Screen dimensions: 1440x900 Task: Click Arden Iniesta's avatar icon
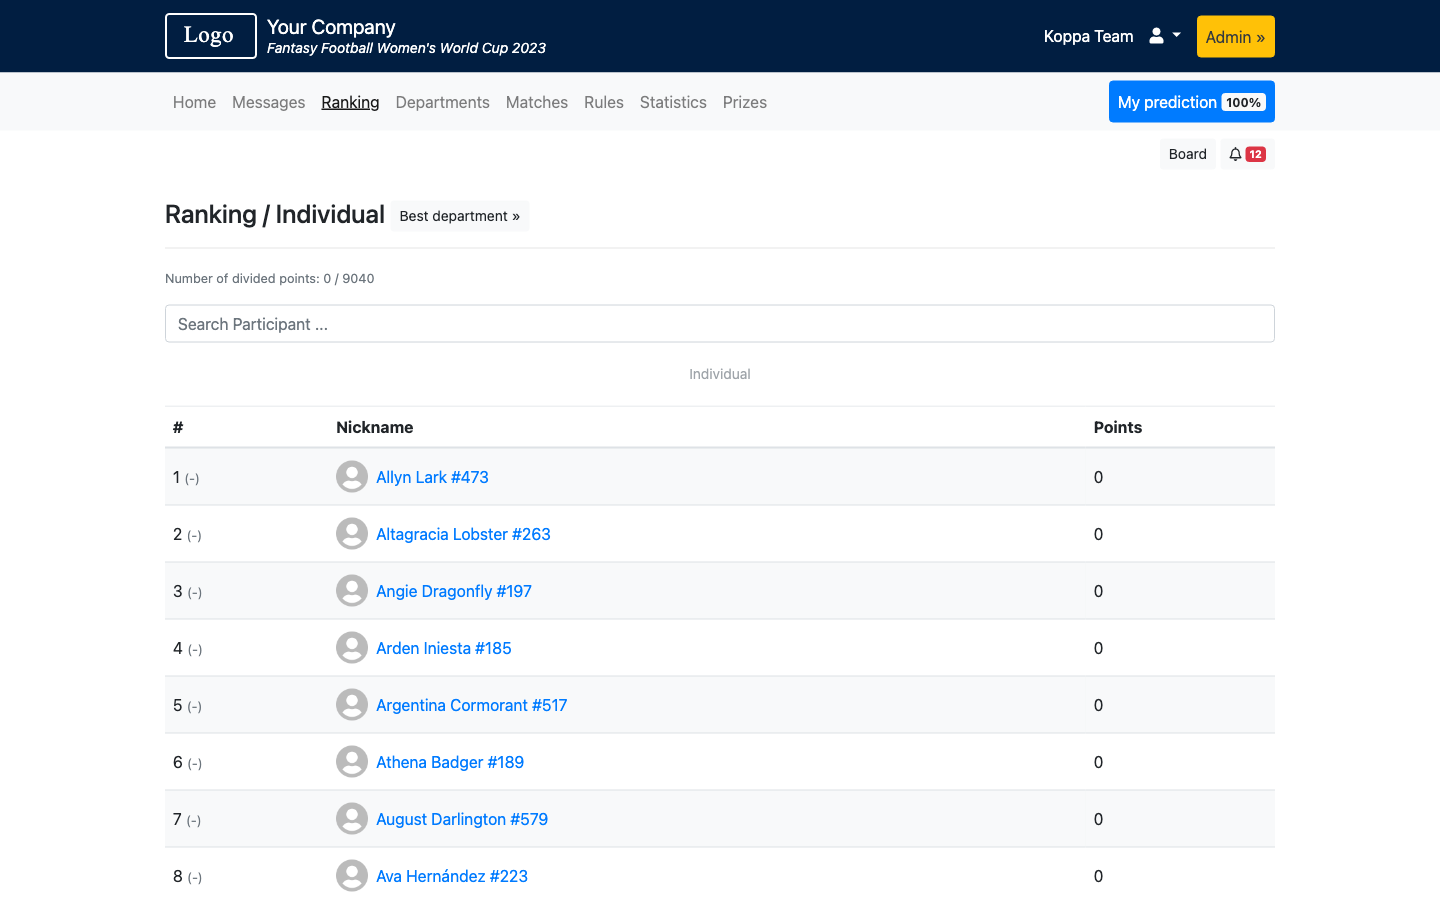point(351,648)
